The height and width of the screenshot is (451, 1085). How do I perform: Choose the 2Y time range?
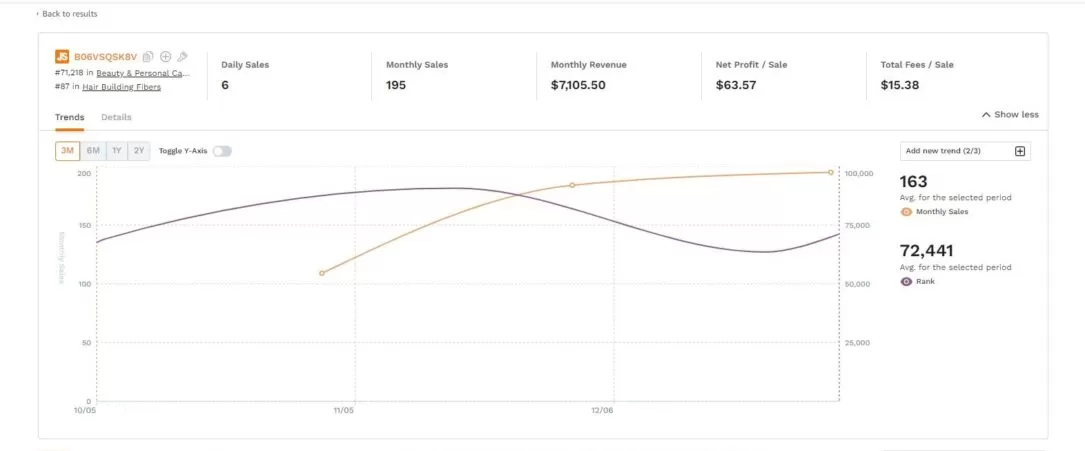(139, 151)
